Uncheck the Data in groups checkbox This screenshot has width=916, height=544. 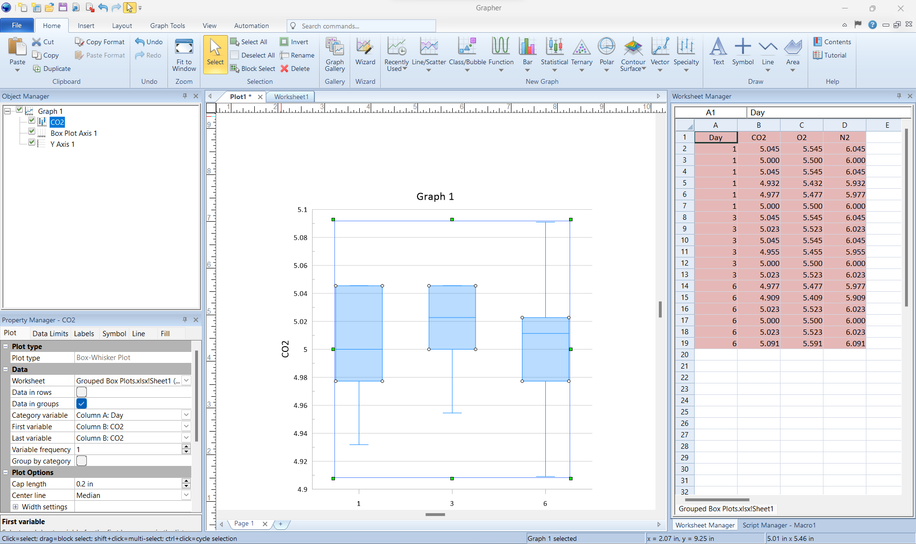pos(82,404)
